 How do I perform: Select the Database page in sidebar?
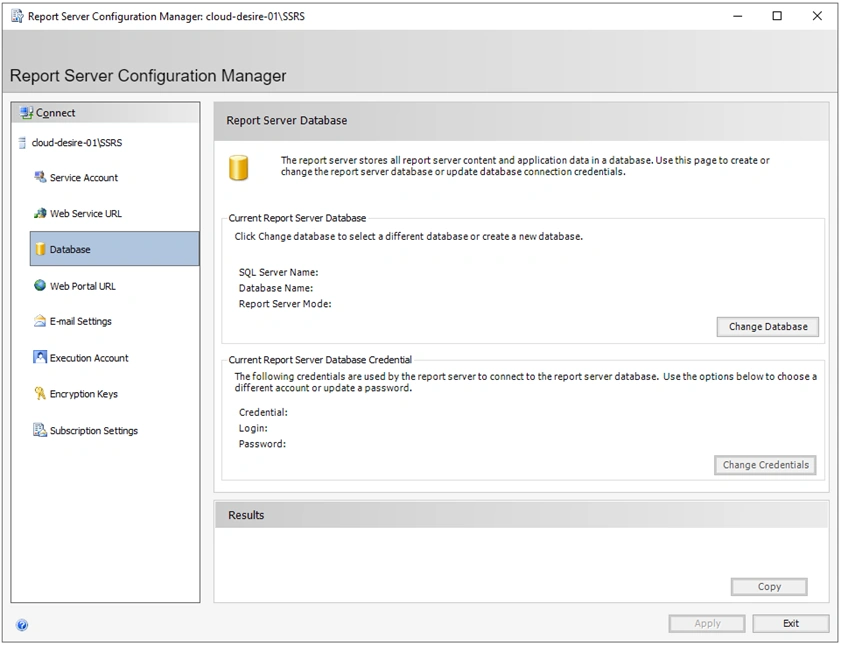[114, 249]
